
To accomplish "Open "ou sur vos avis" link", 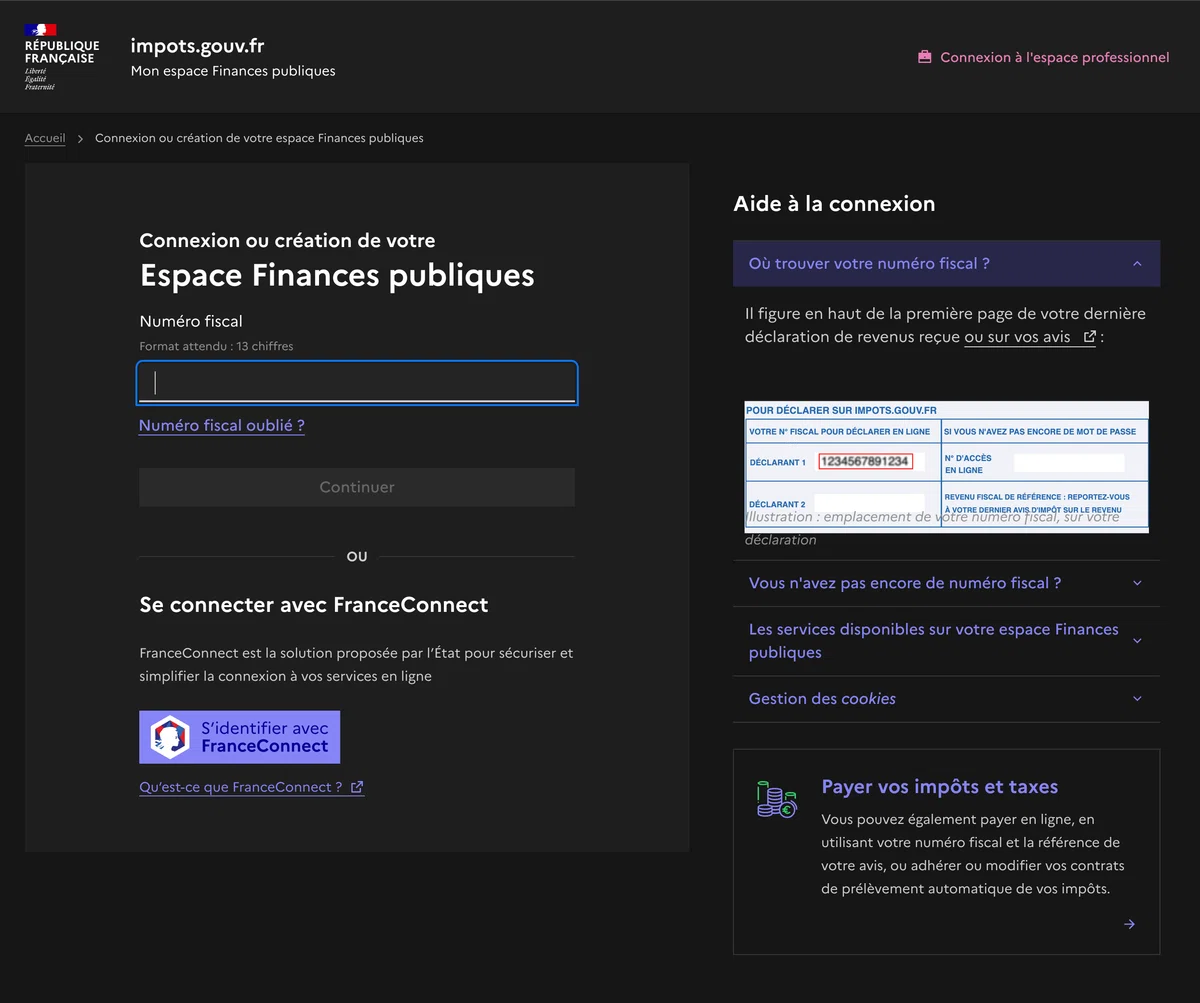I will click(x=1030, y=337).
